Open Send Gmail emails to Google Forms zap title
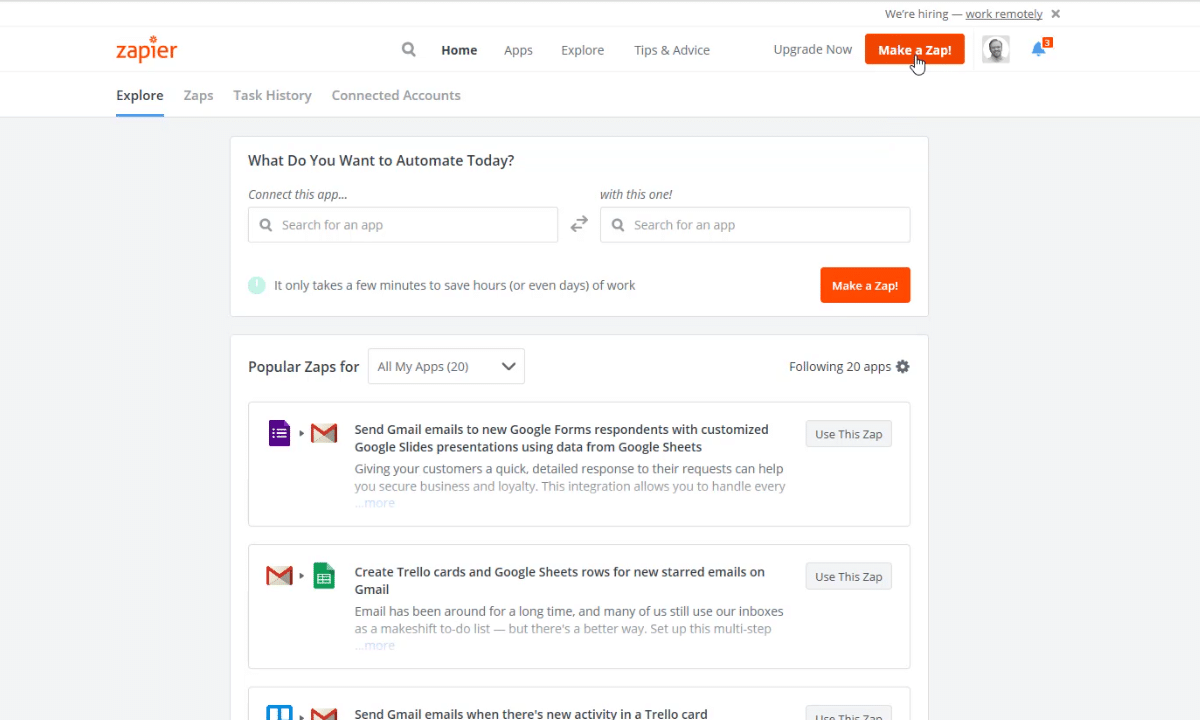The height and width of the screenshot is (720, 1200). click(x=561, y=438)
